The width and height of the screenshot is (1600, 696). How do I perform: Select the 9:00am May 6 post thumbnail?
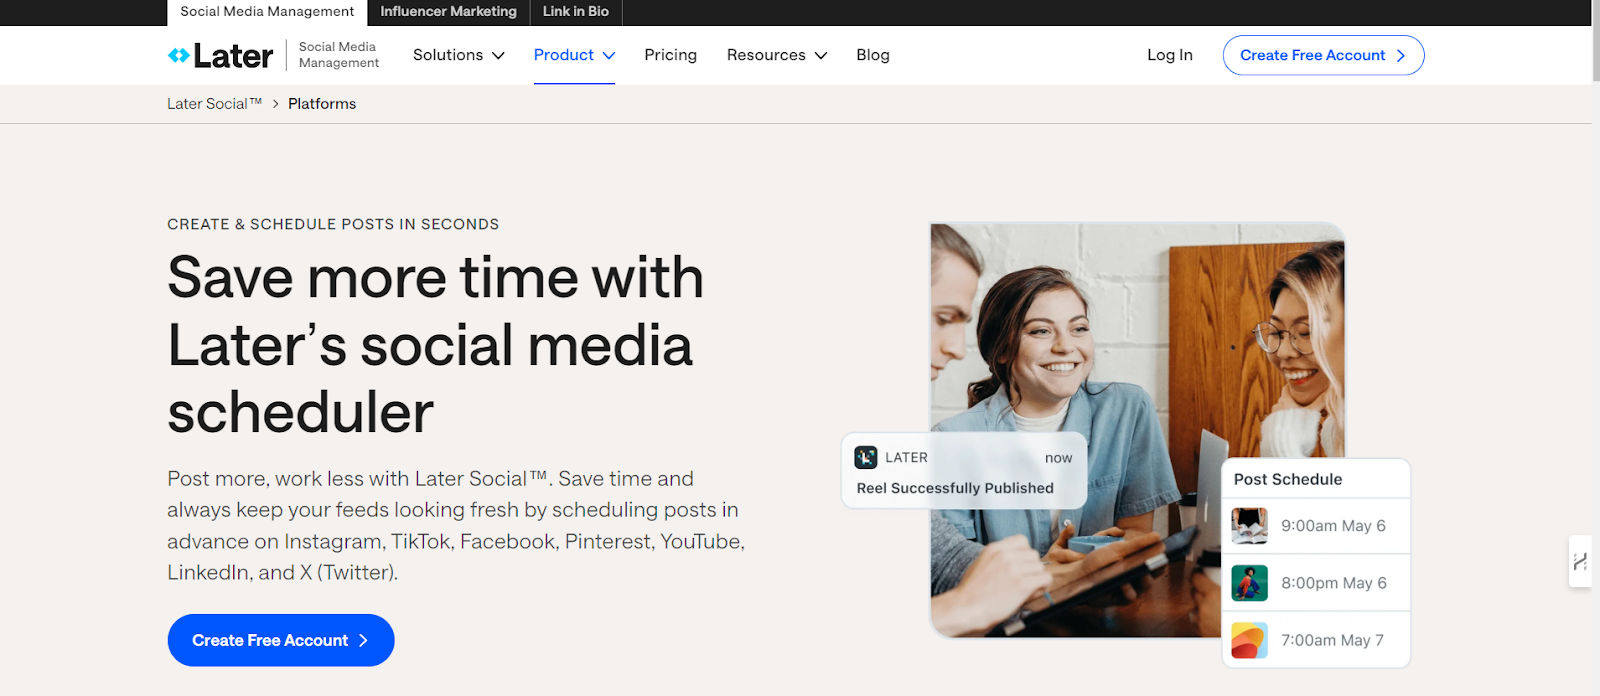1249,525
